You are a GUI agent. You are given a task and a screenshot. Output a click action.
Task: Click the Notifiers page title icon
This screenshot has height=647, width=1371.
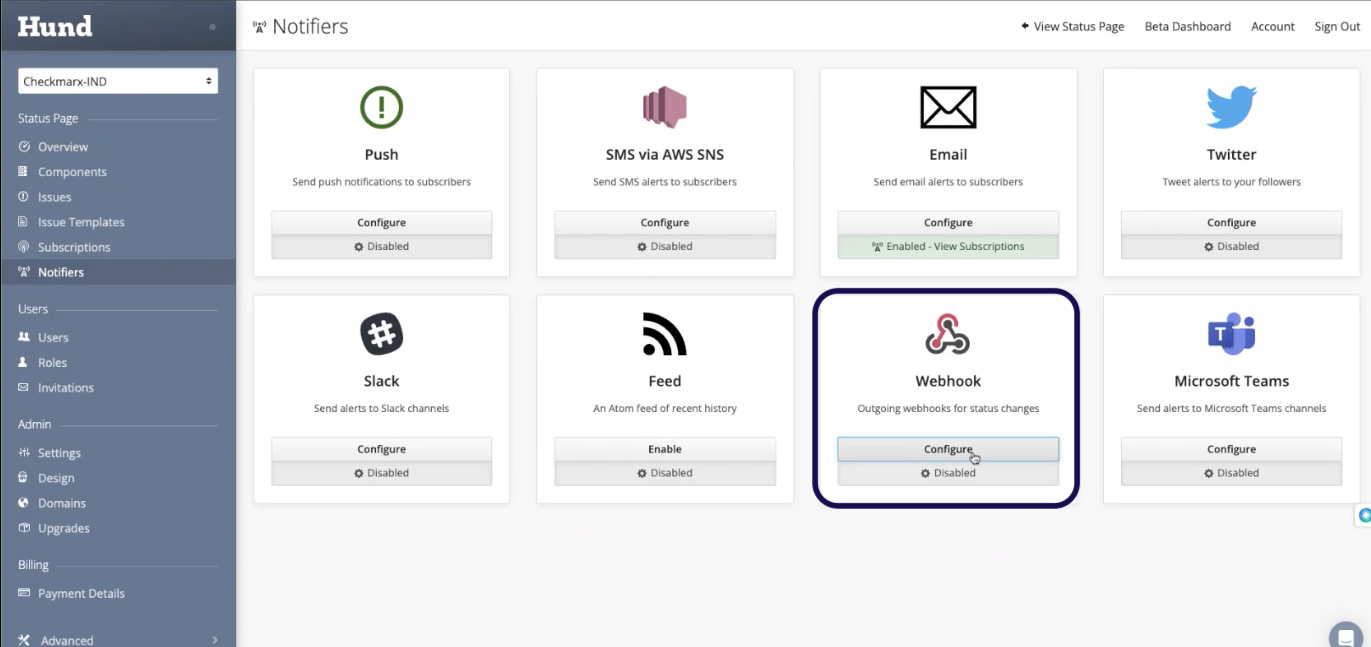pos(260,27)
